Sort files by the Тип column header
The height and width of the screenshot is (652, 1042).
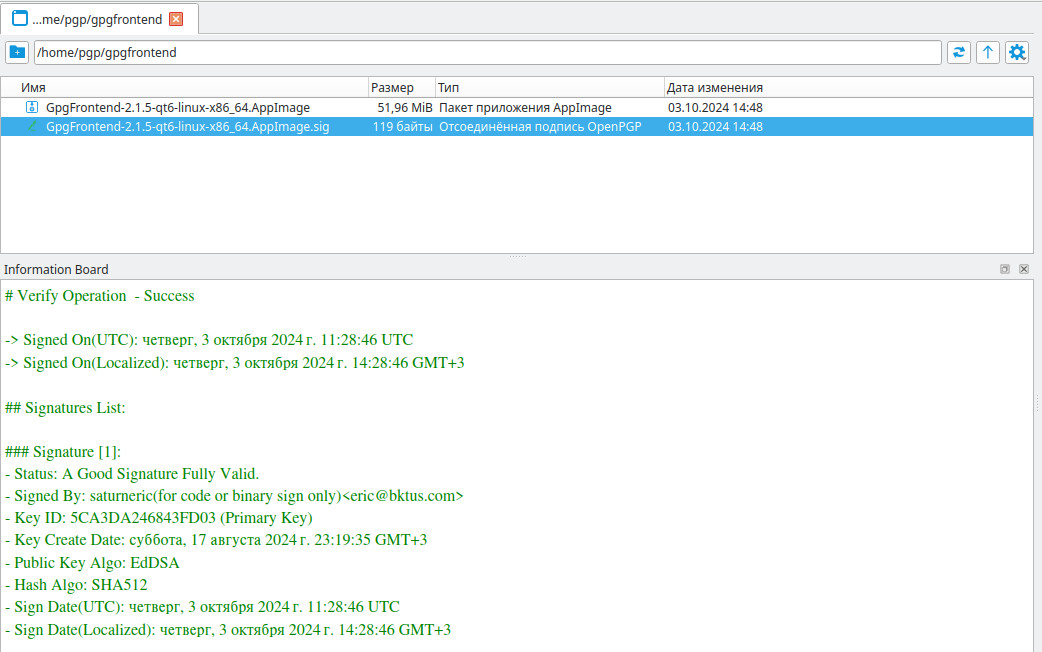click(549, 87)
